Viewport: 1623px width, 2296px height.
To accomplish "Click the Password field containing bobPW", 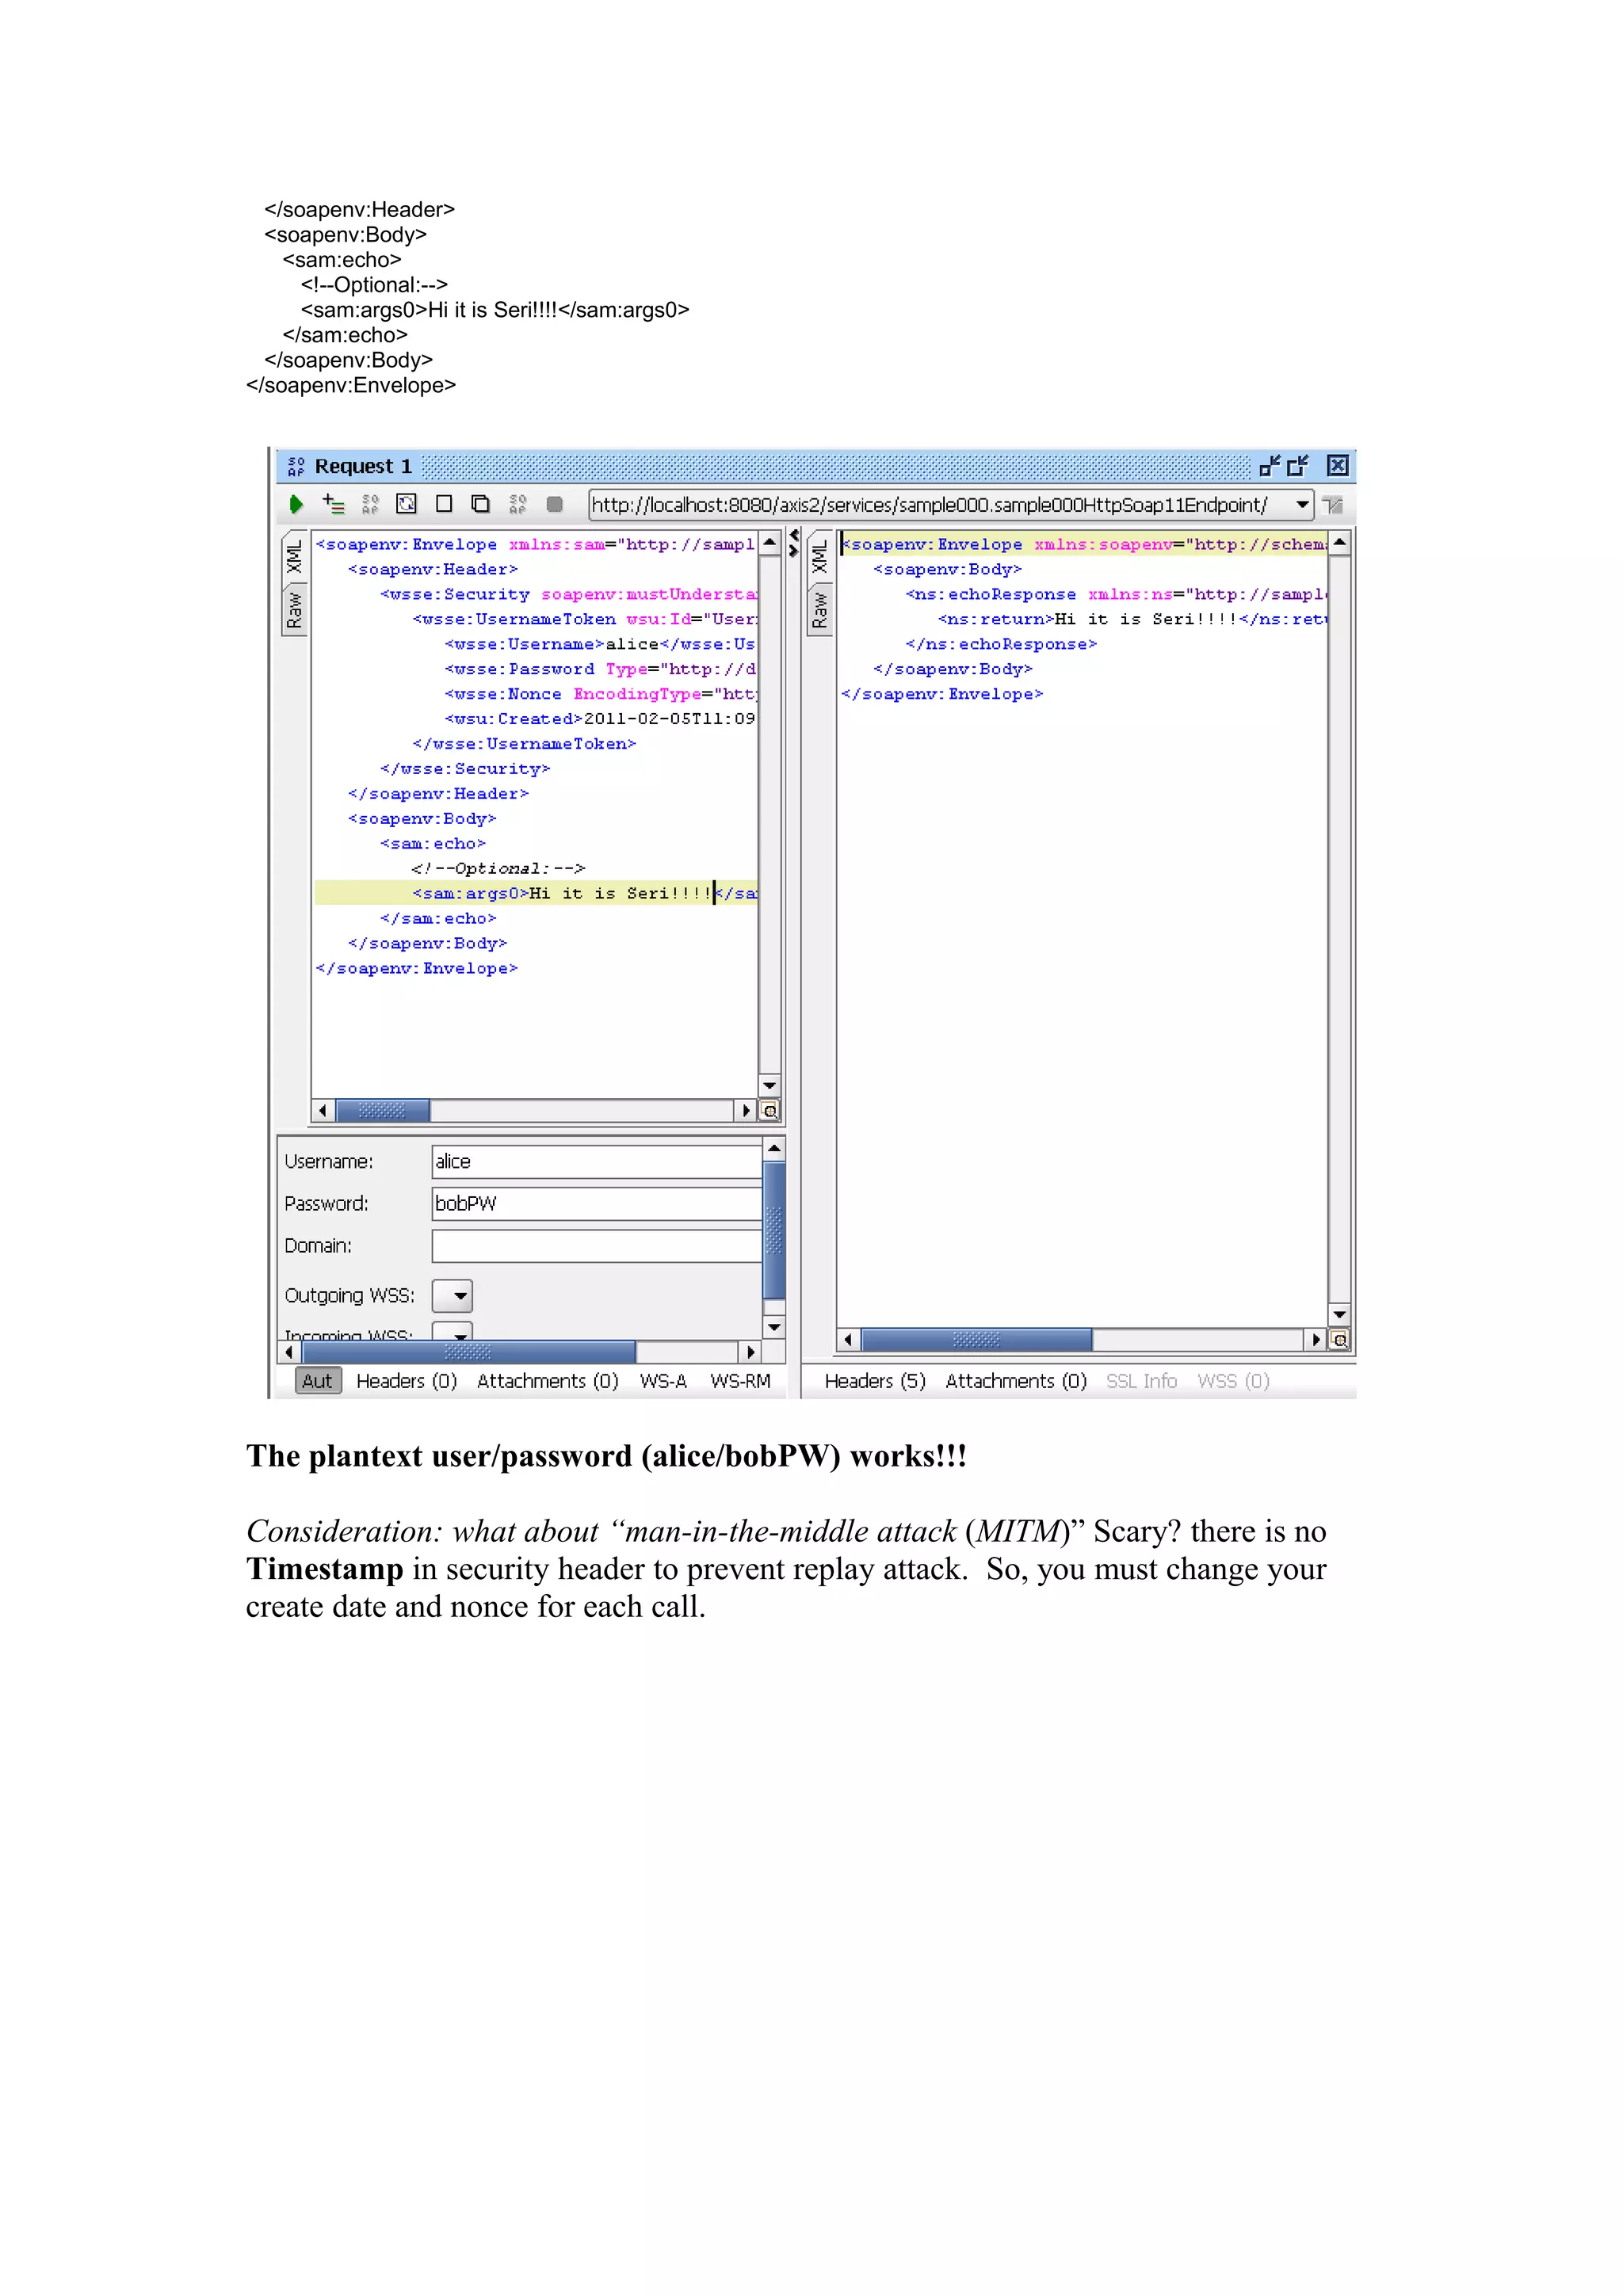I will coord(597,1204).
